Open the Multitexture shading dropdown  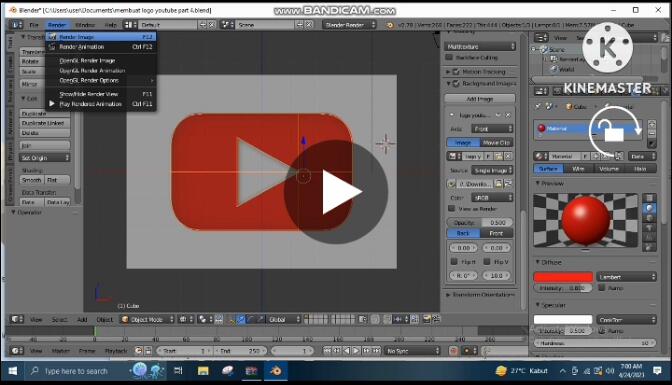click(x=480, y=46)
